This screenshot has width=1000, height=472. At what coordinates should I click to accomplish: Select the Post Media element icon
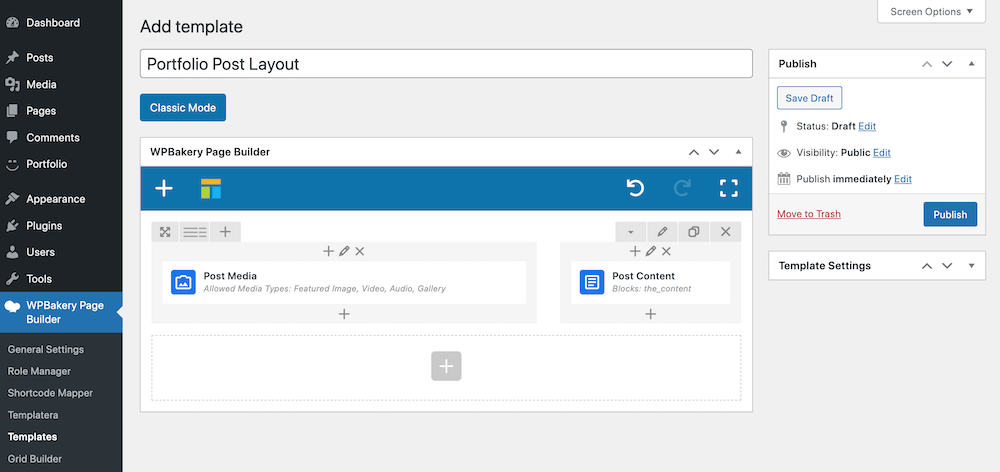coord(183,282)
